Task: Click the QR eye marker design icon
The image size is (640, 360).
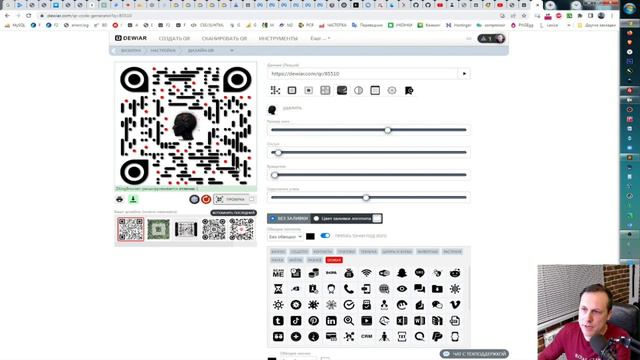Action: tap(309, 91)
